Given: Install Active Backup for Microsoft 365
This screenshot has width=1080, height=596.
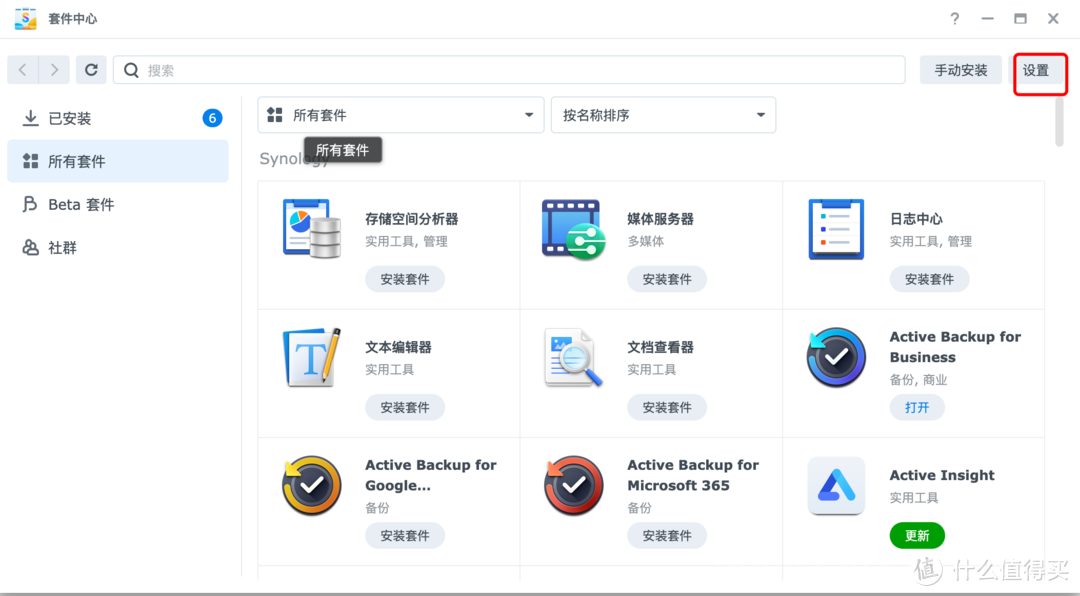Looking at the screenshot, I should [667, 535].
